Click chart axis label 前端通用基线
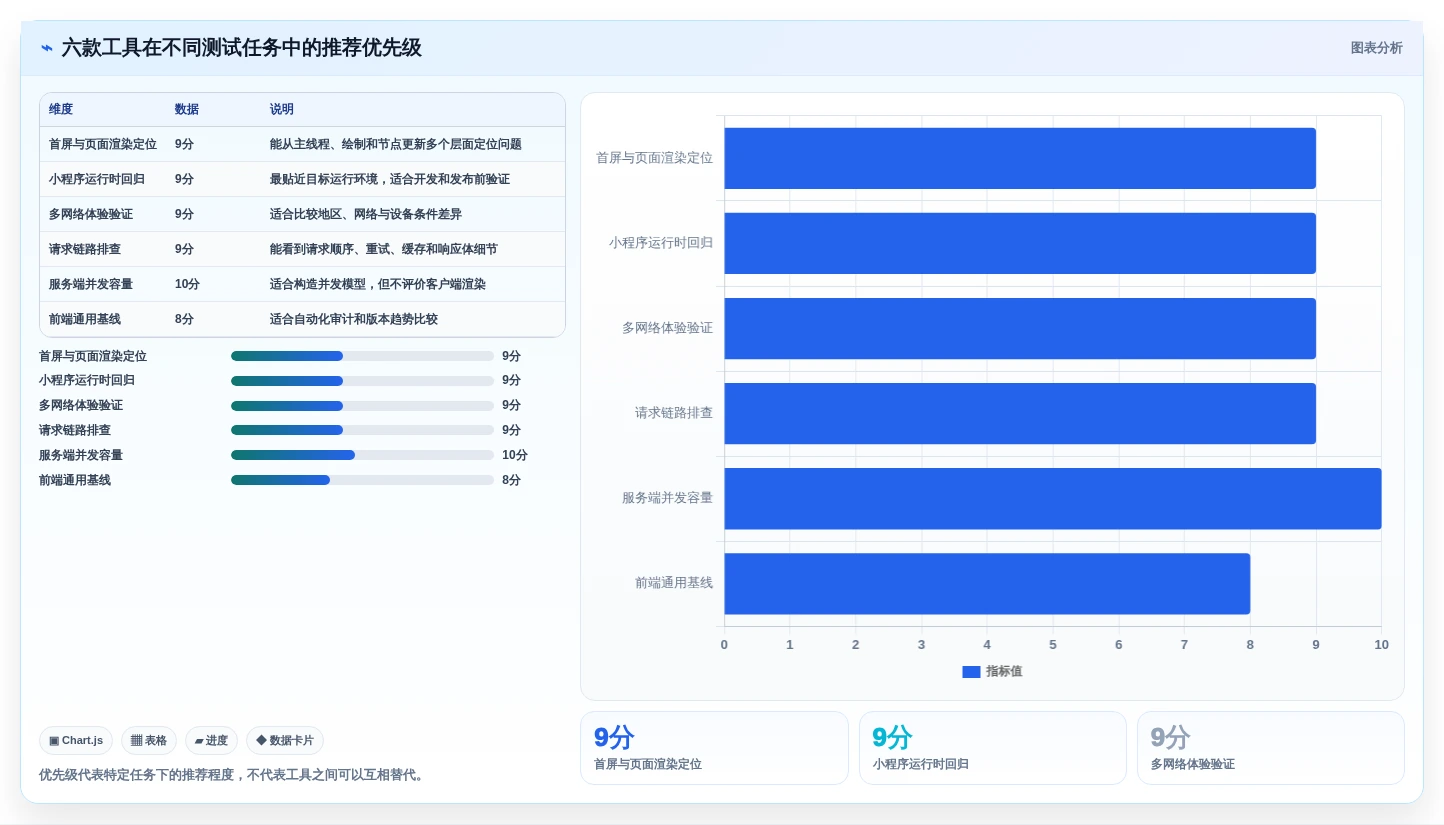Screen dimensions: 1444x825 click(674, 583)
